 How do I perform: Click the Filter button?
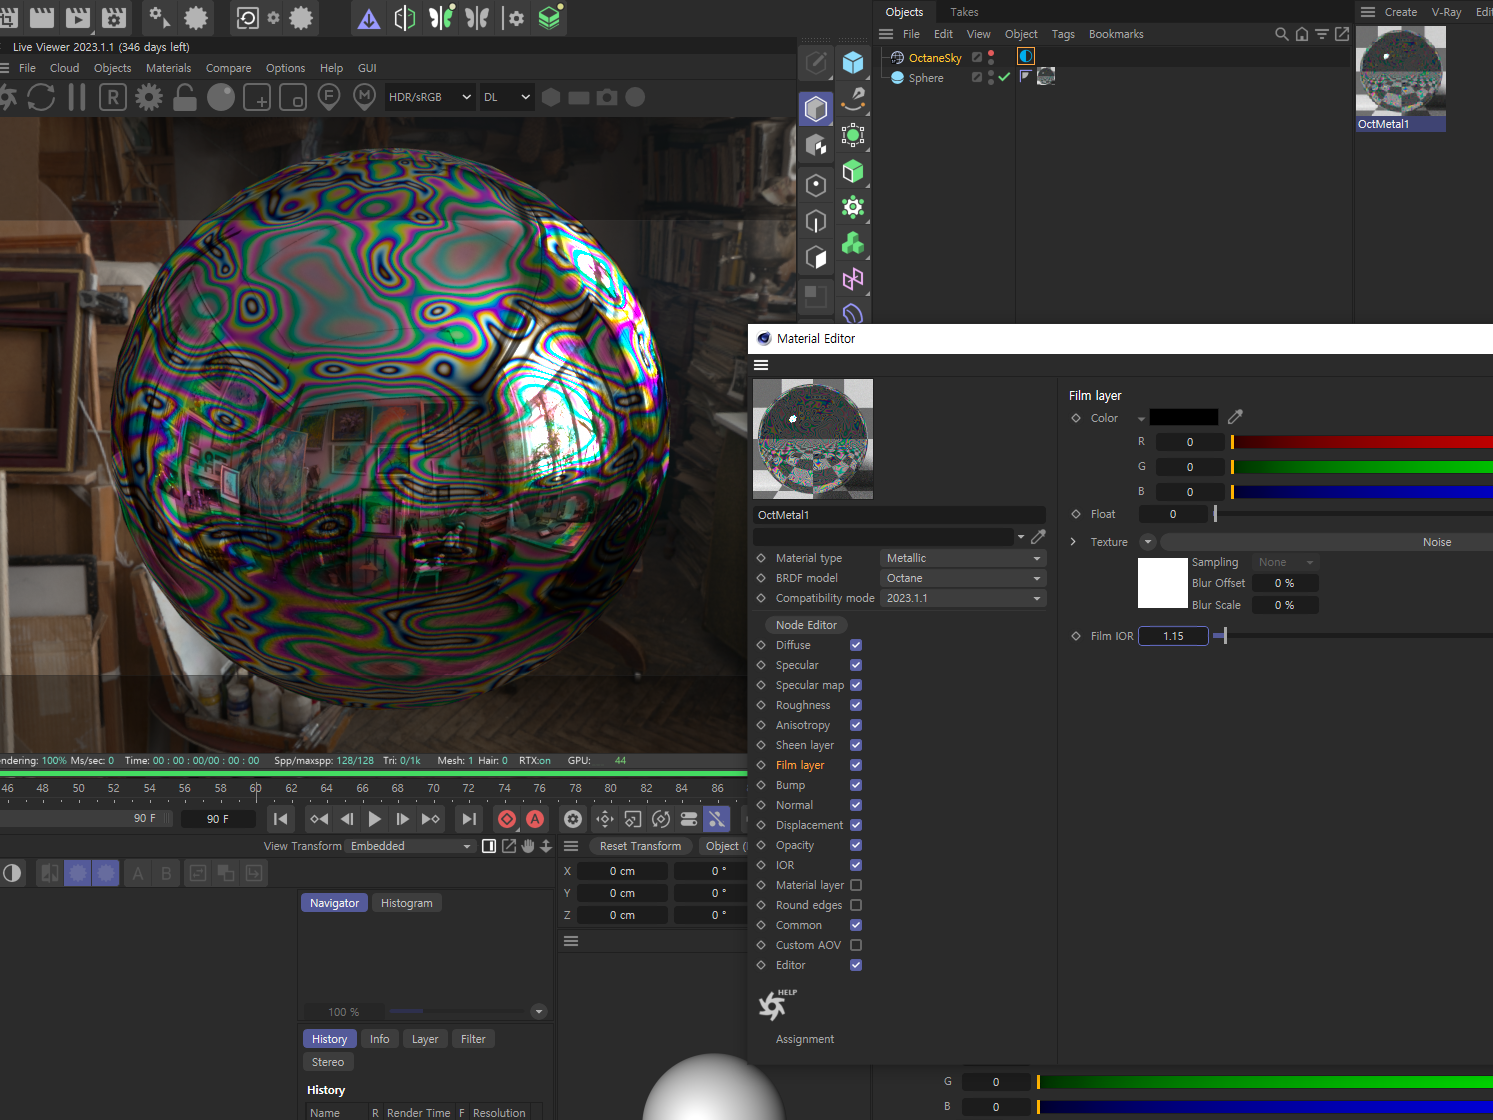pyautogui.click(x=473, y=1039)
